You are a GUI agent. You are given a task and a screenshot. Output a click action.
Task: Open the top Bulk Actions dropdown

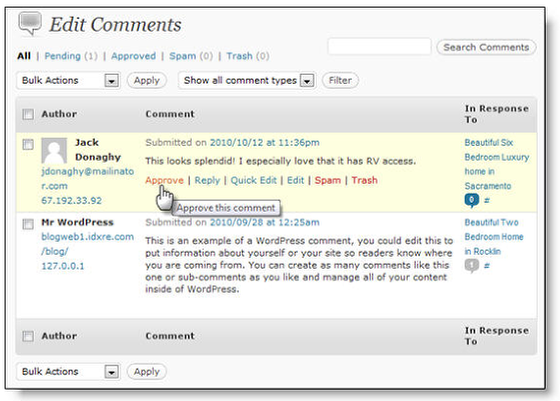[68, 80]
